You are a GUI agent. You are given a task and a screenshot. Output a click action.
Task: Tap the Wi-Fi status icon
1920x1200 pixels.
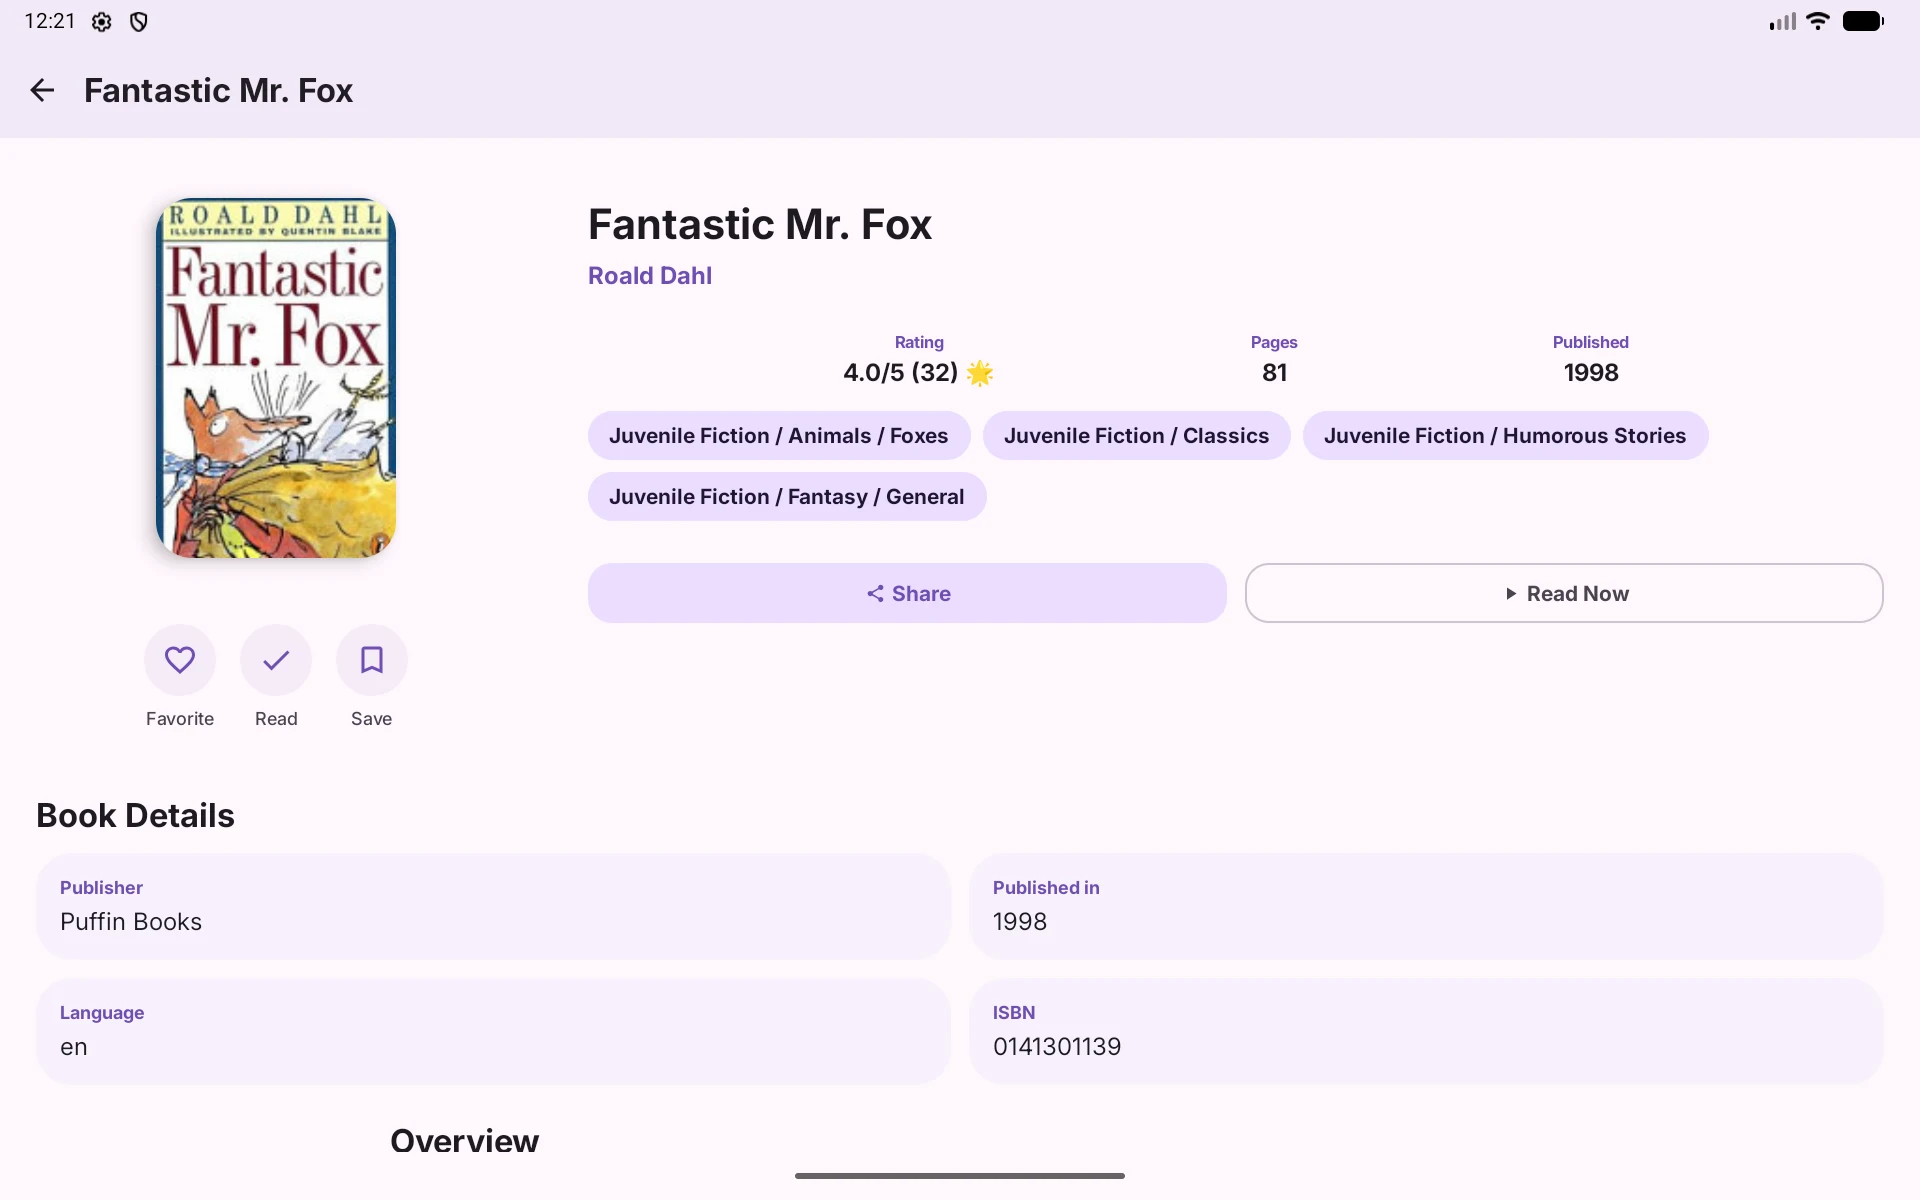(1818, 21)
